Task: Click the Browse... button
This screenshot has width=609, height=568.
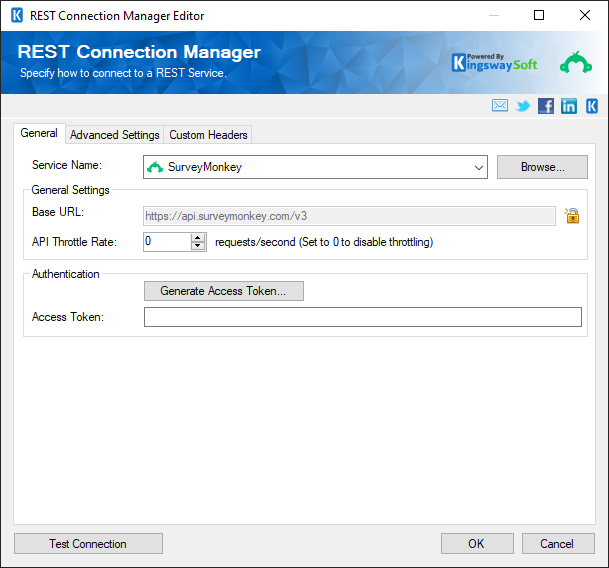Action: point(542,167)
